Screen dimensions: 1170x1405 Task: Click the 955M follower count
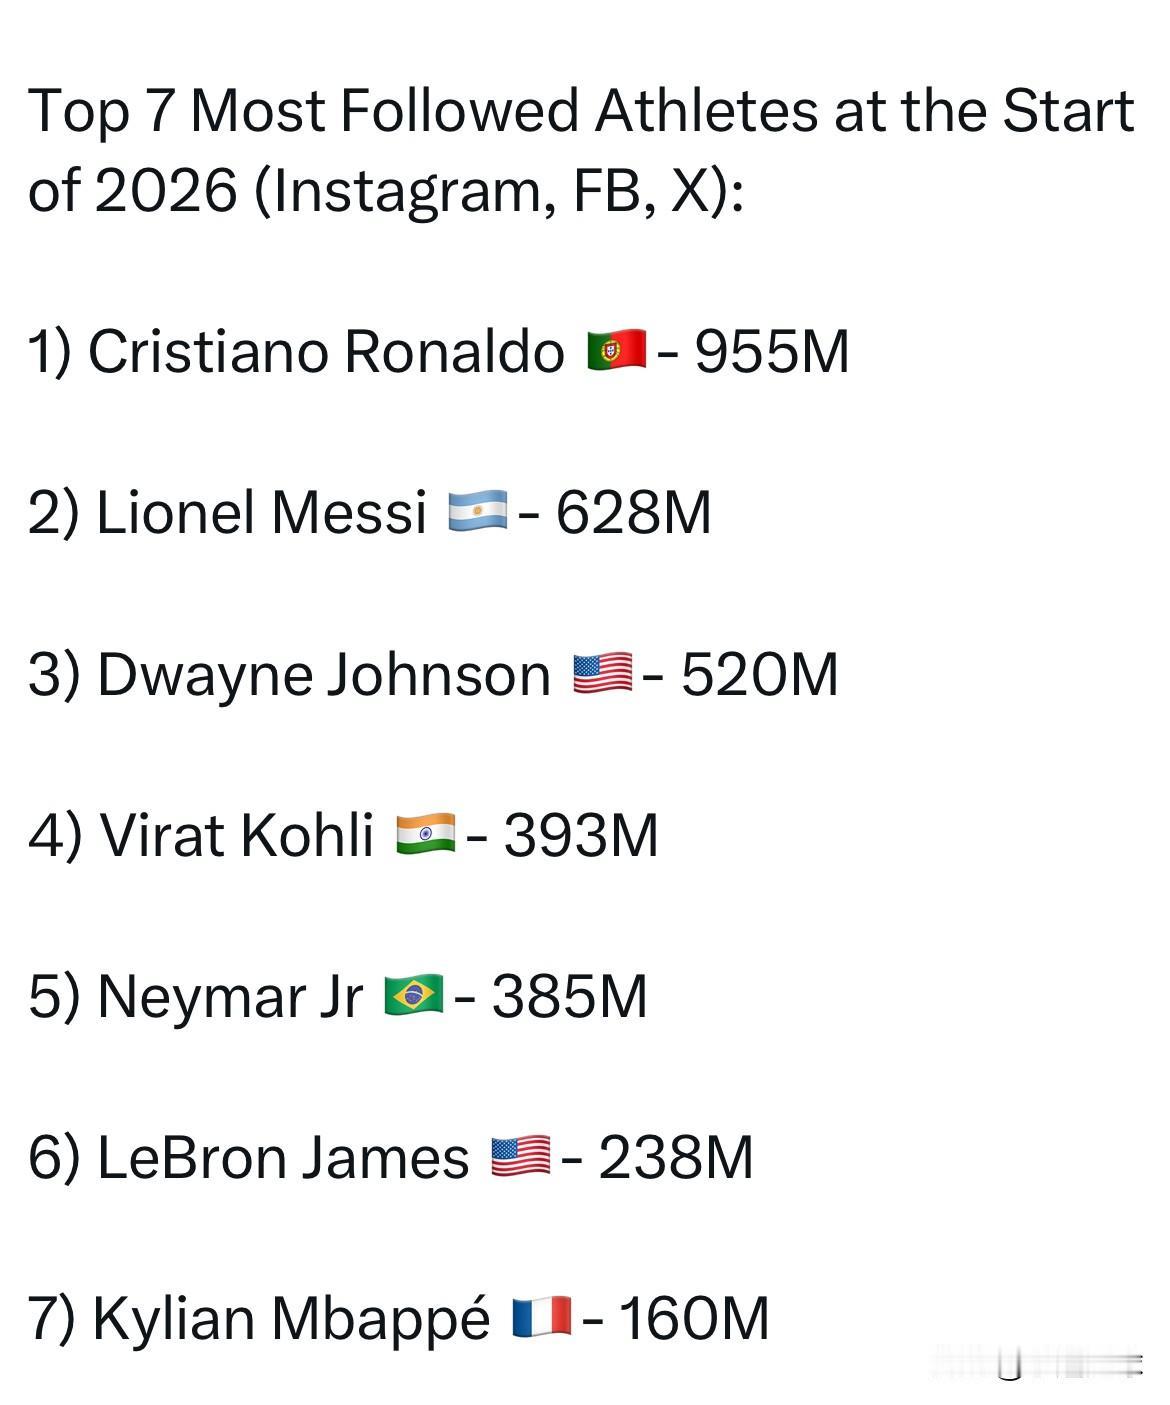(772, 352)
